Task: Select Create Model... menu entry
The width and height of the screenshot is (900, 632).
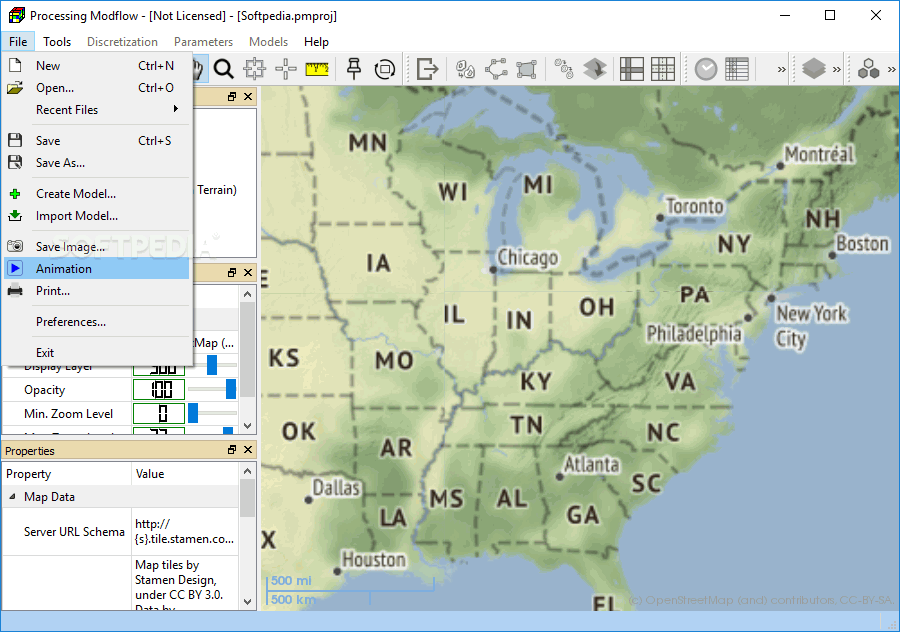Action: tap(96, 194)
